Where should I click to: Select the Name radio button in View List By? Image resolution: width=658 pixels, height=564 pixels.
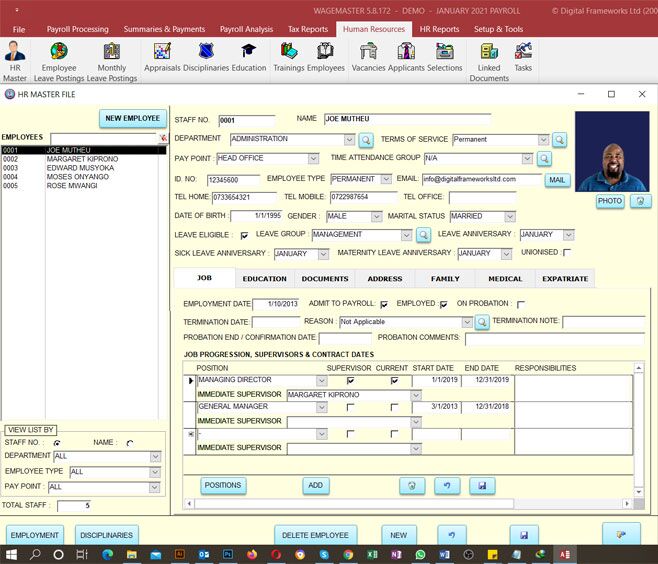point(130,442)
